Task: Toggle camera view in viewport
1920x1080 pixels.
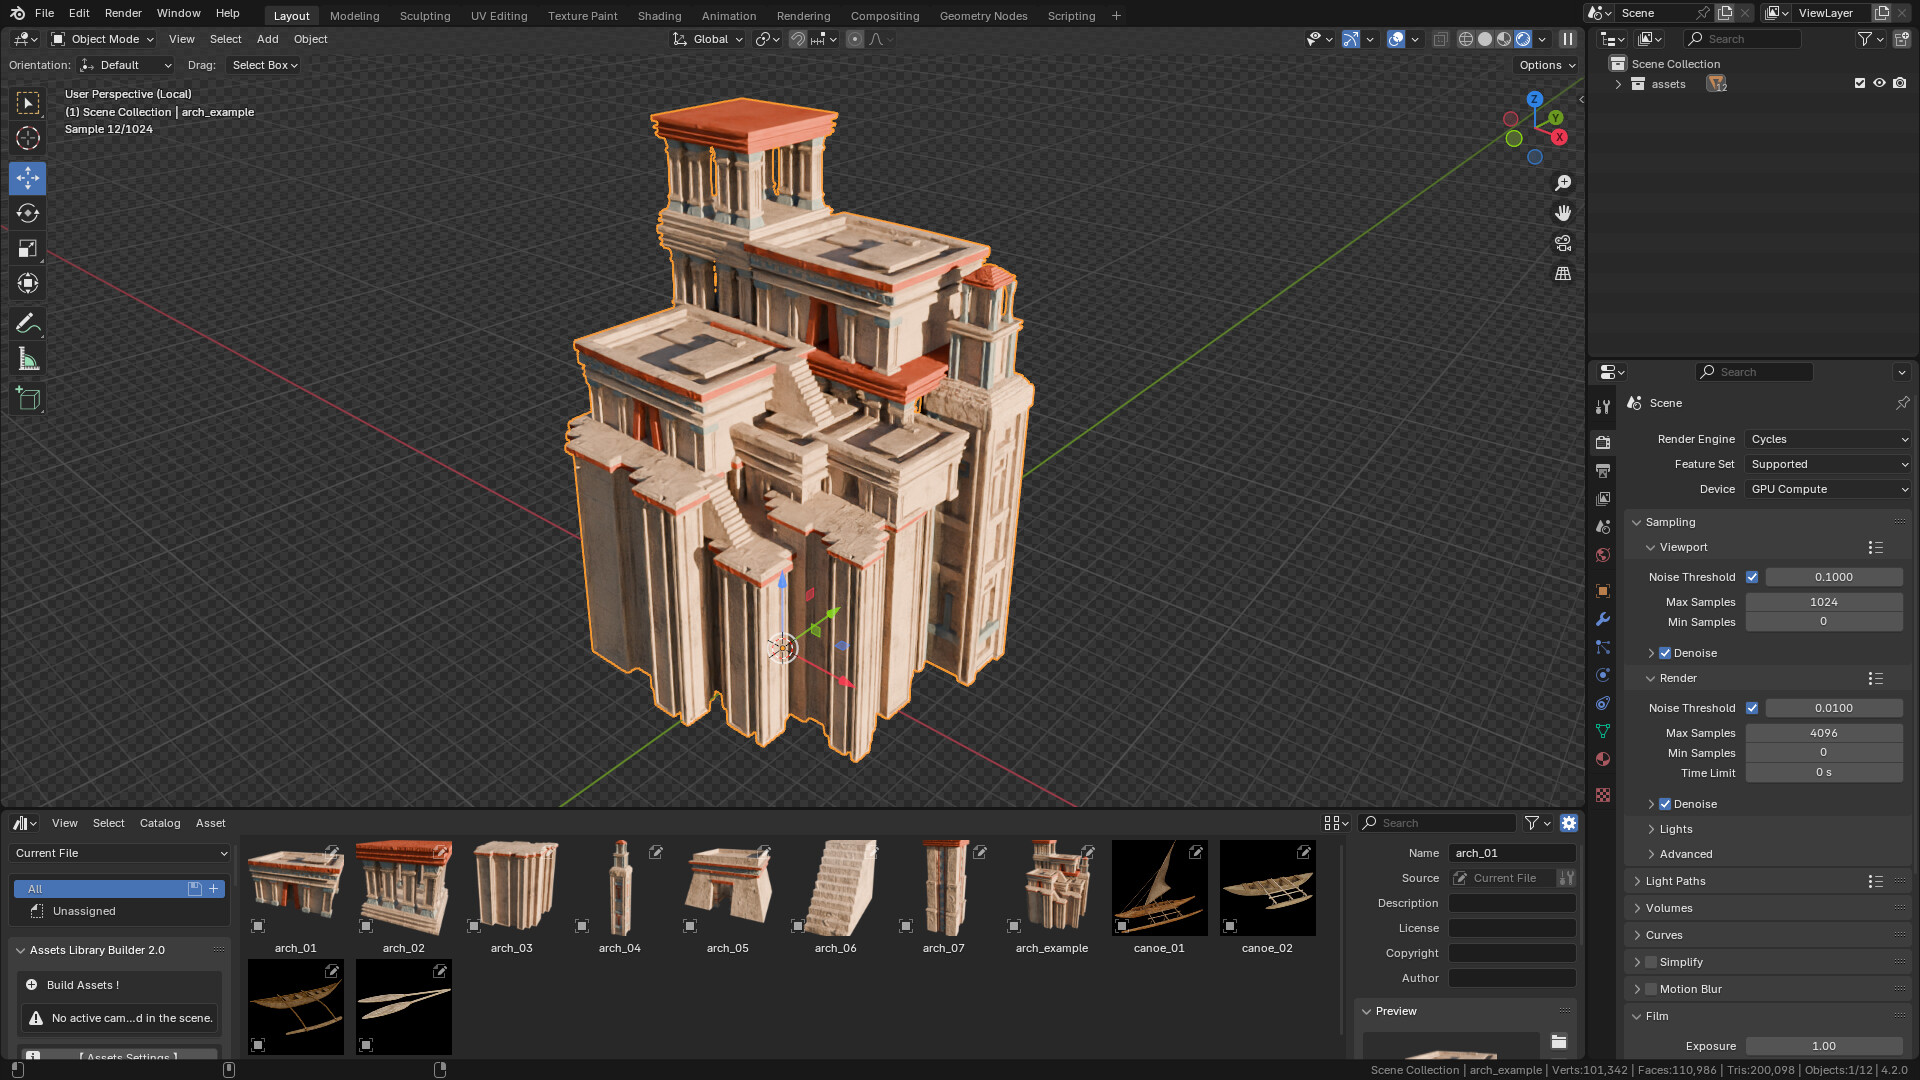Action: (1563, 243)
